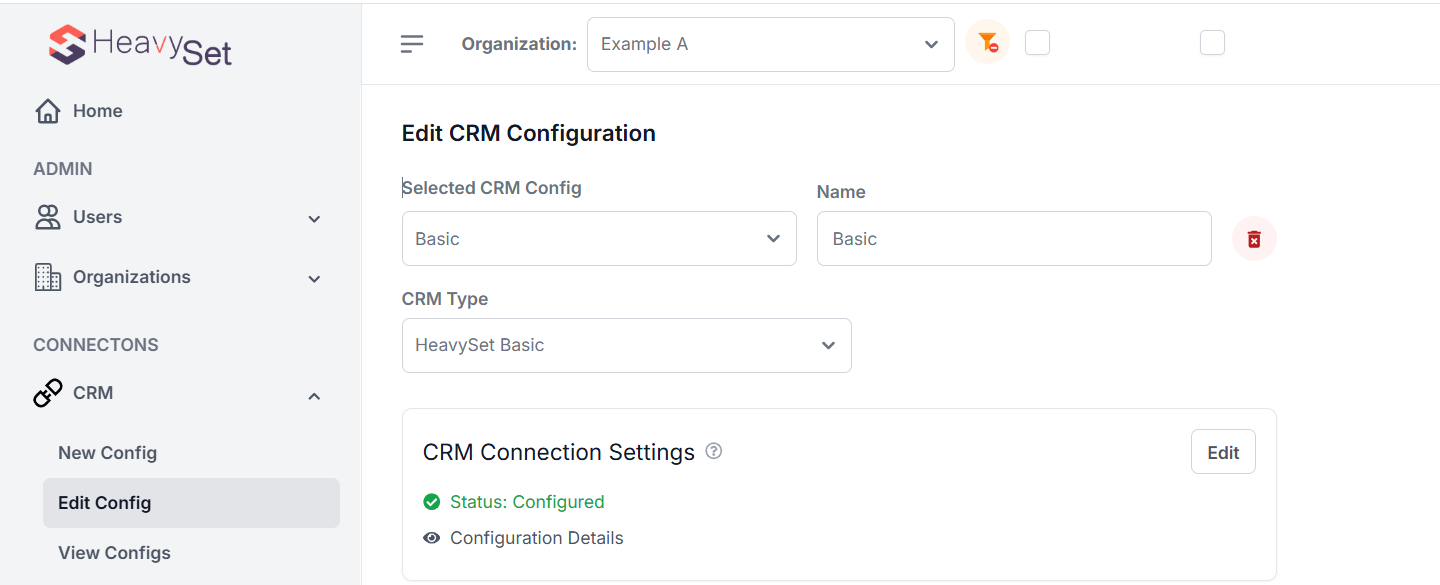The image size is (1440, 585).
Task: Click the orange clear filter icon
Action: [x=987, y=43]
